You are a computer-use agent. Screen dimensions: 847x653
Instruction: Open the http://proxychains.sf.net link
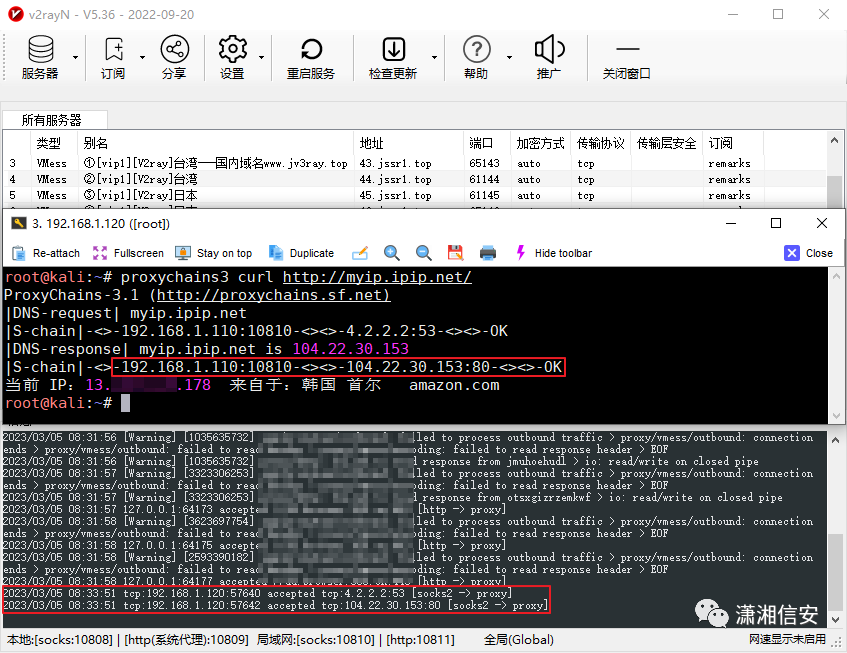tap(273, 295)
